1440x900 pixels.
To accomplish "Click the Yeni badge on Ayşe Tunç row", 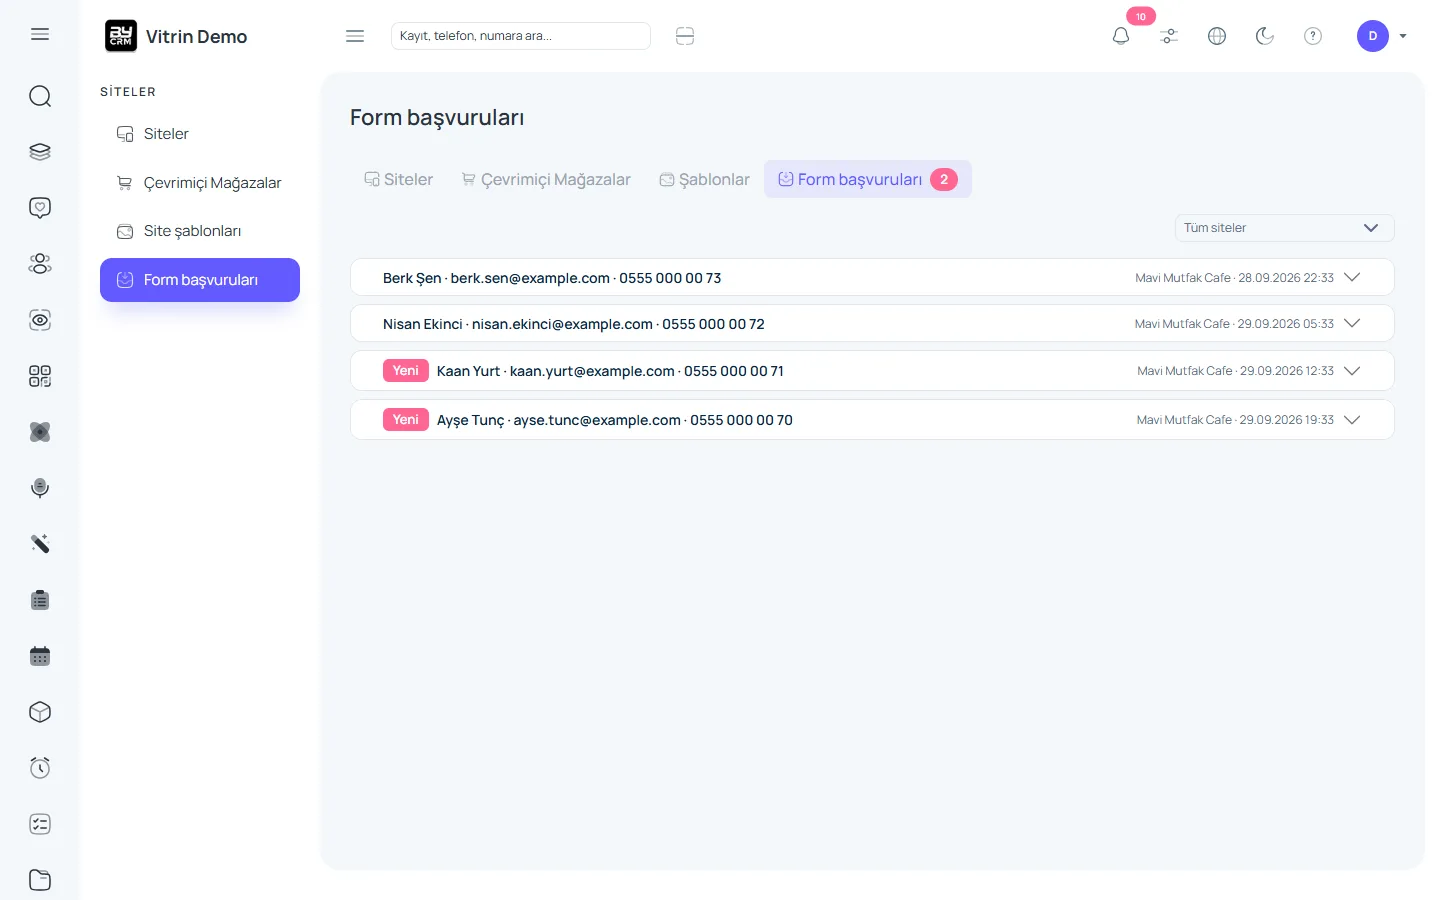I will click(406, 420).
